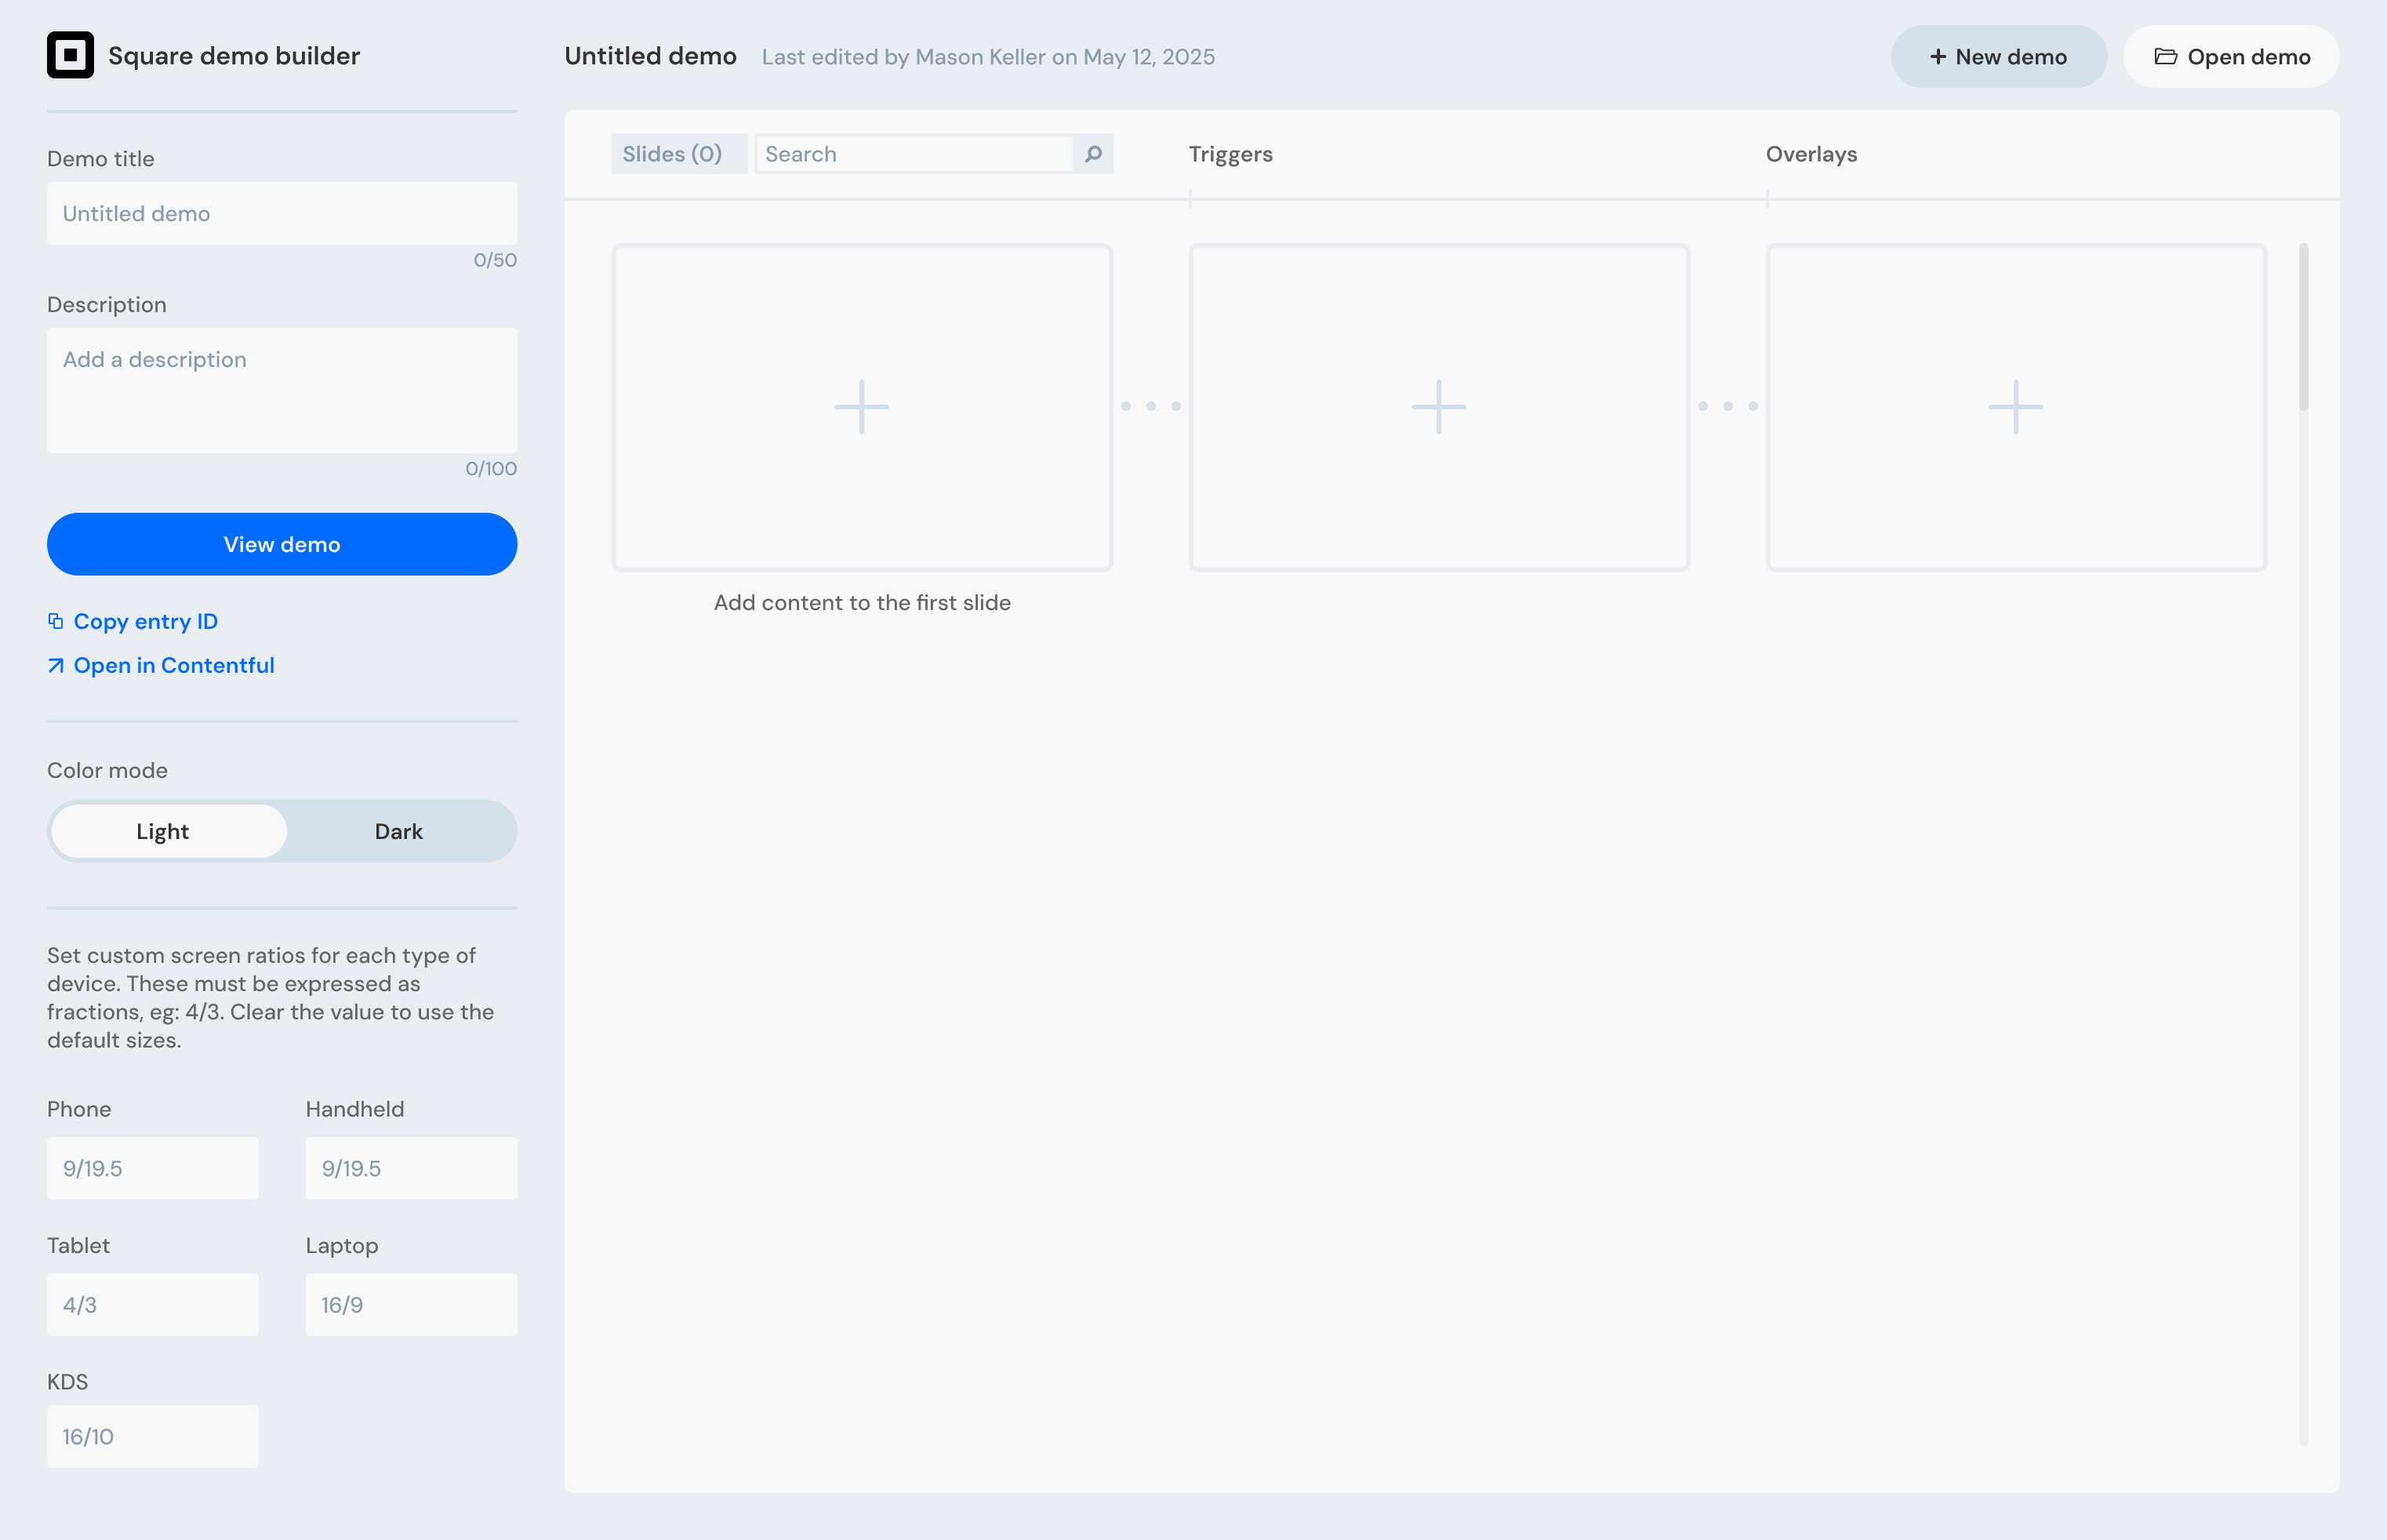Add content to the first slide placeholder

point(862,406)
